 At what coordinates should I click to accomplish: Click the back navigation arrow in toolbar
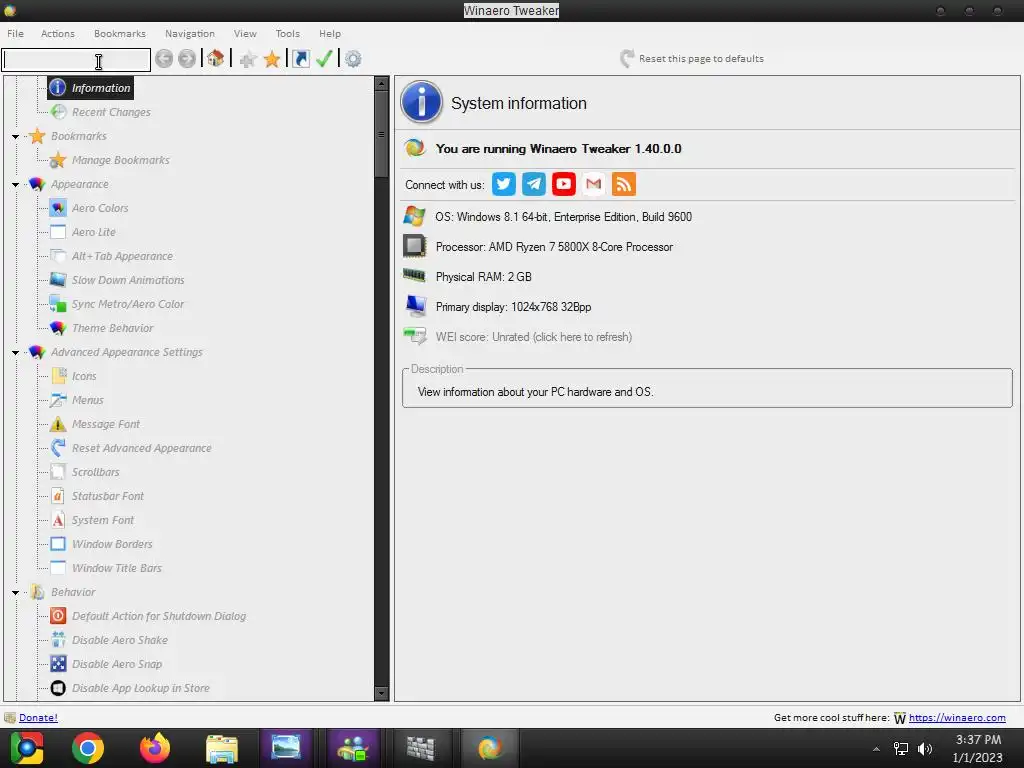pyautogui.click(x=165, y=59)
